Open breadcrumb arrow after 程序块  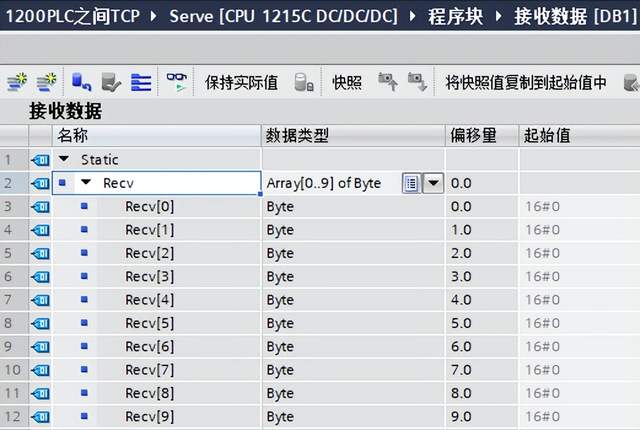point(498,16)
